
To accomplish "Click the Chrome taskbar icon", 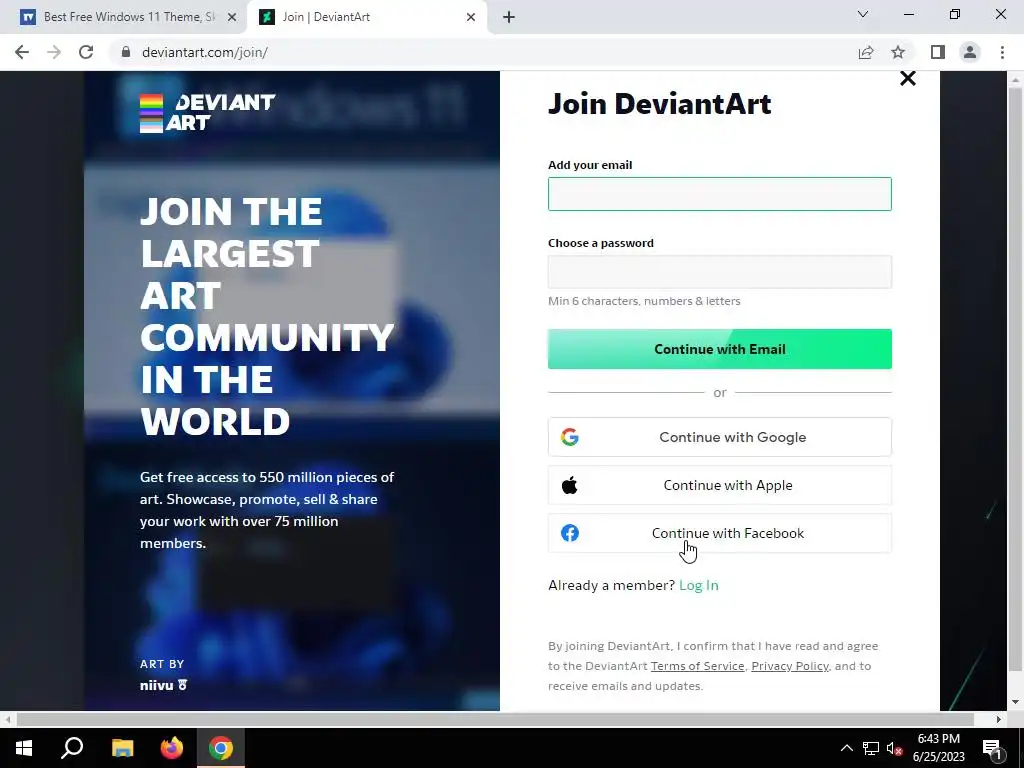I will (221, 748).
